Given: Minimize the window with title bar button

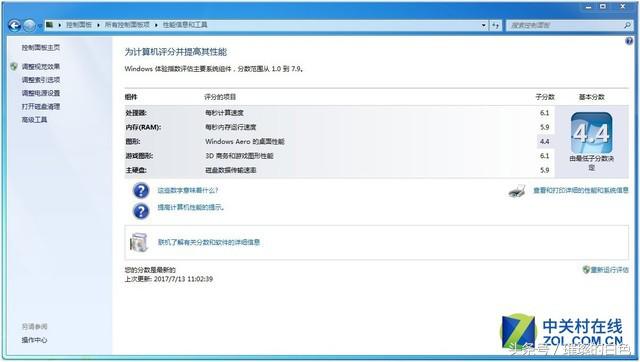Looking at the screenshot, I should click(x=588, y=6).
